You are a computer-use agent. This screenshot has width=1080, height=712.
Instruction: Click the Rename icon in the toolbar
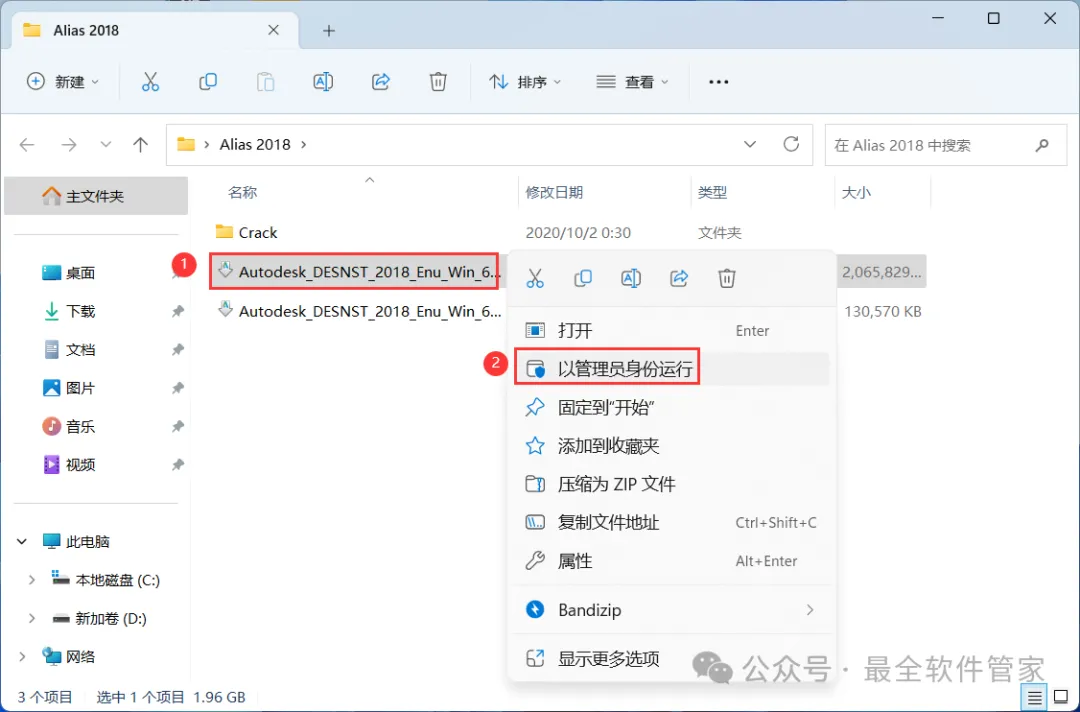323,82
